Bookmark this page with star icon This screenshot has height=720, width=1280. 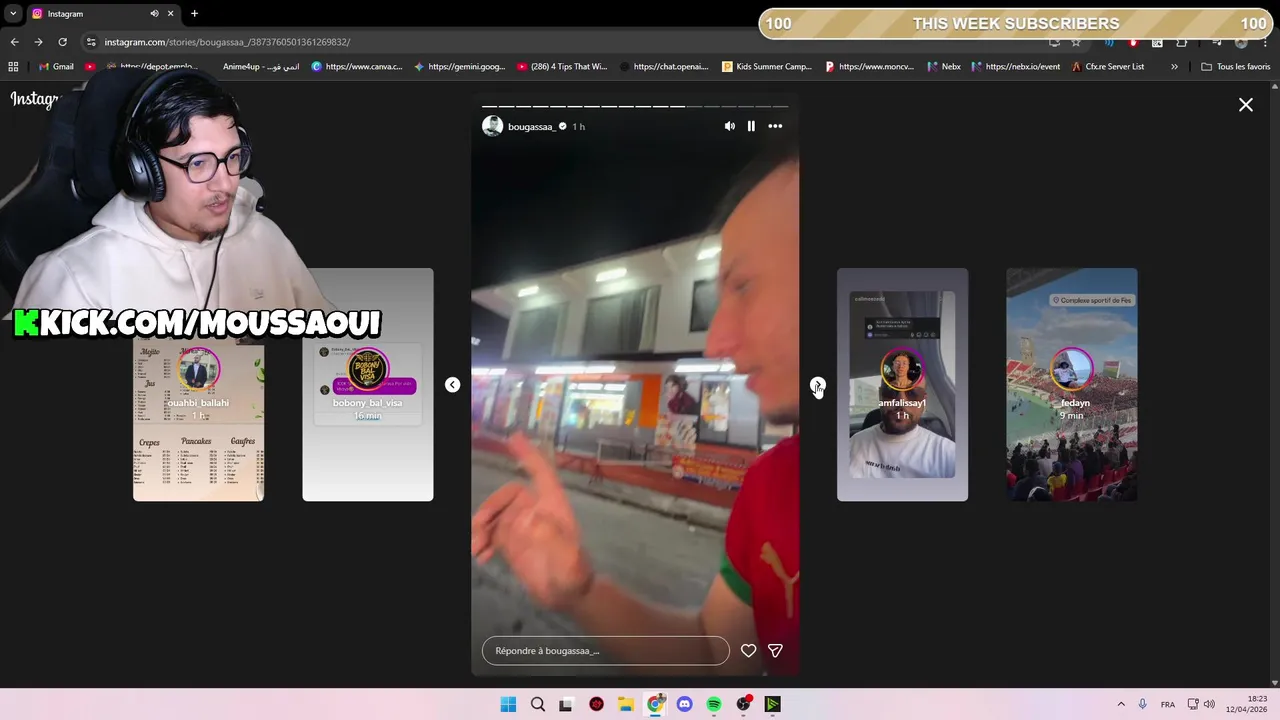pos(1076,42)
